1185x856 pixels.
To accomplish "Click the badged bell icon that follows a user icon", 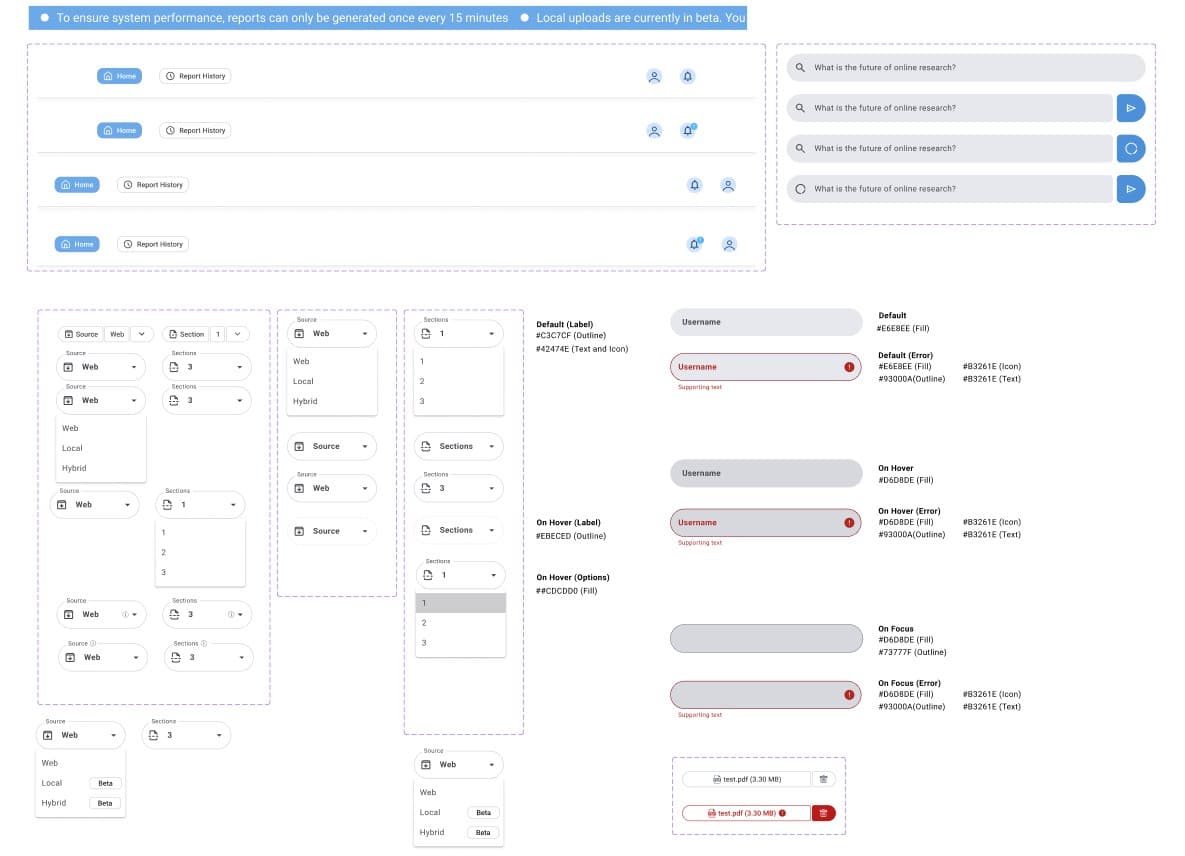I will click(688, 130).
